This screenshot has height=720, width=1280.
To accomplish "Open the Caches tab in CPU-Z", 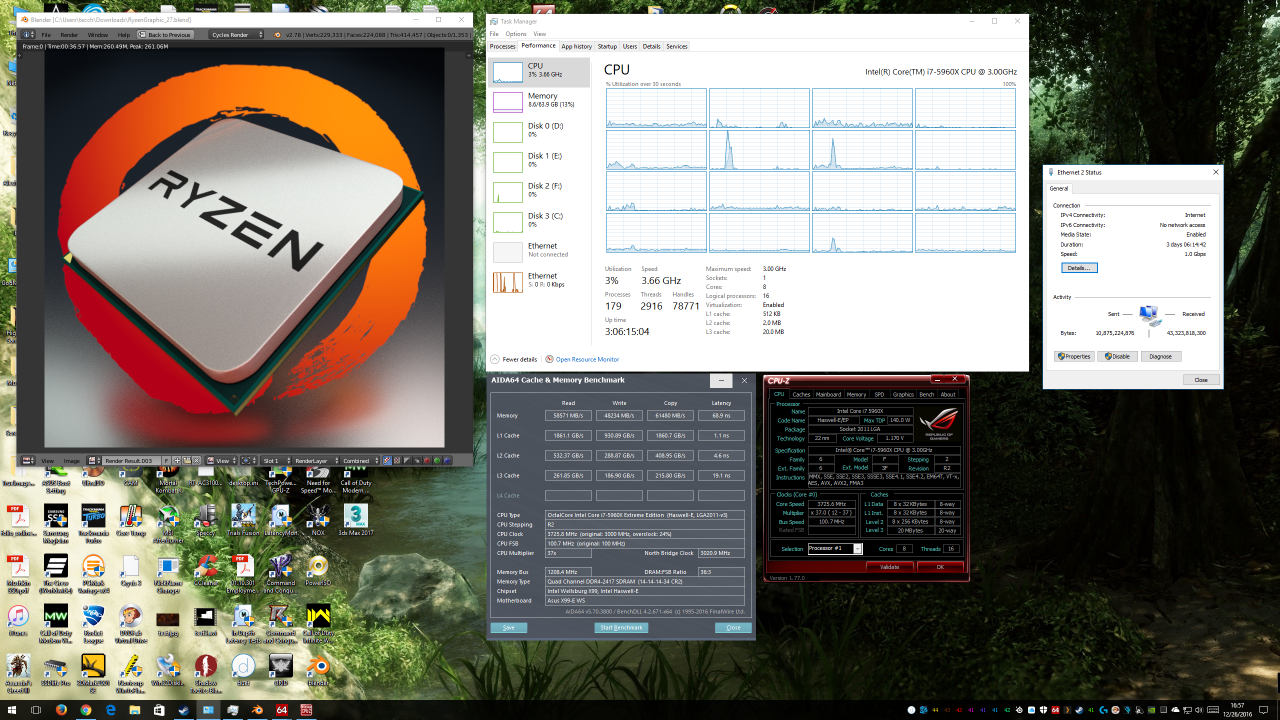I will pos(802,394).
